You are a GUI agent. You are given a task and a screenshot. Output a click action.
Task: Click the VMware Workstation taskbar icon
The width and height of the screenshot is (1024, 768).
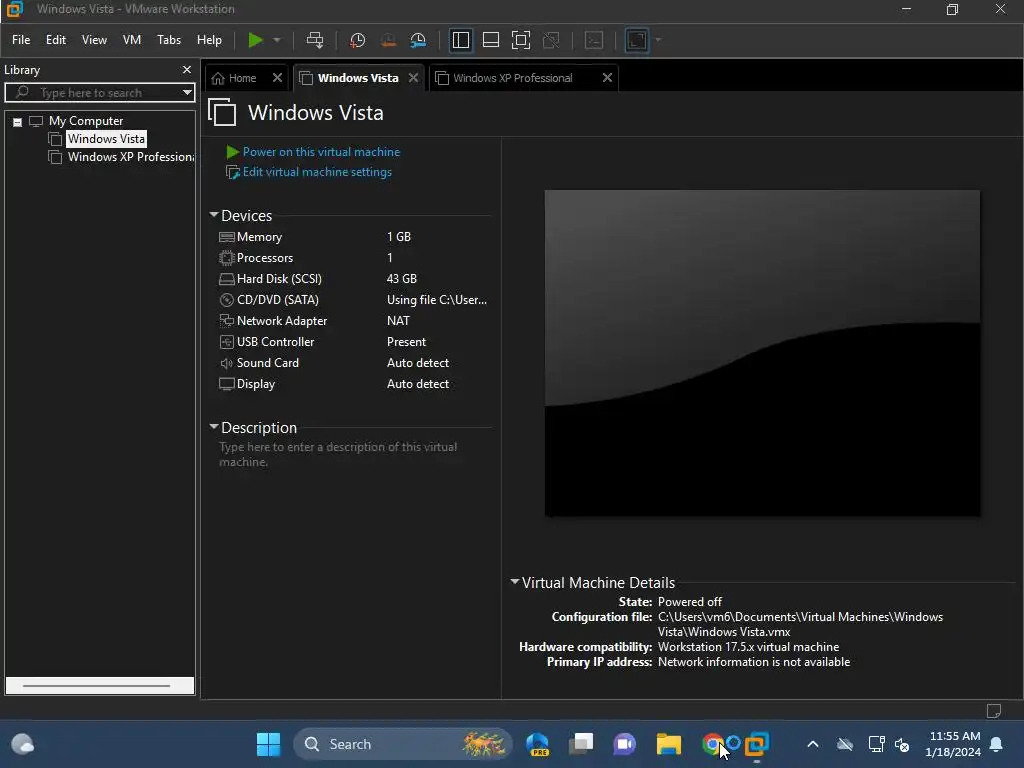click(x=756, y=744)
